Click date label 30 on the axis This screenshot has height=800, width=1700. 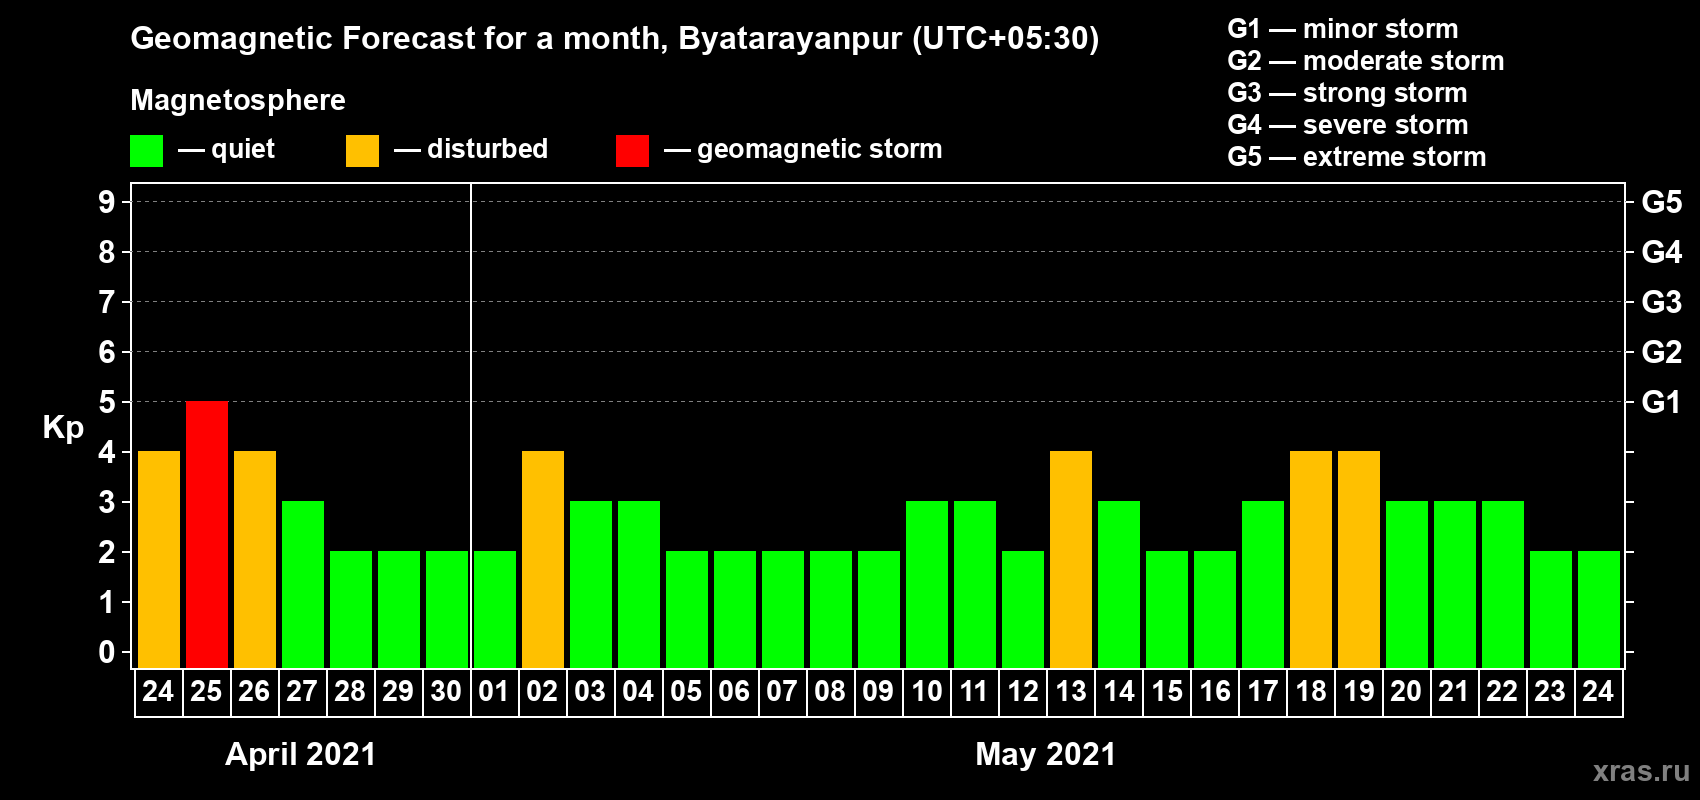click(x=446, y=691)
